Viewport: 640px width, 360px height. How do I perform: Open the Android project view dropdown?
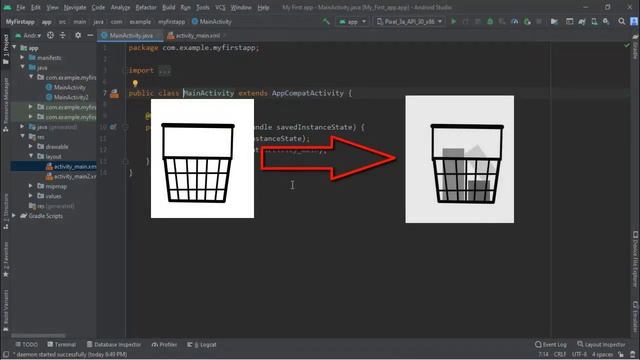click(x=28, y=36)
